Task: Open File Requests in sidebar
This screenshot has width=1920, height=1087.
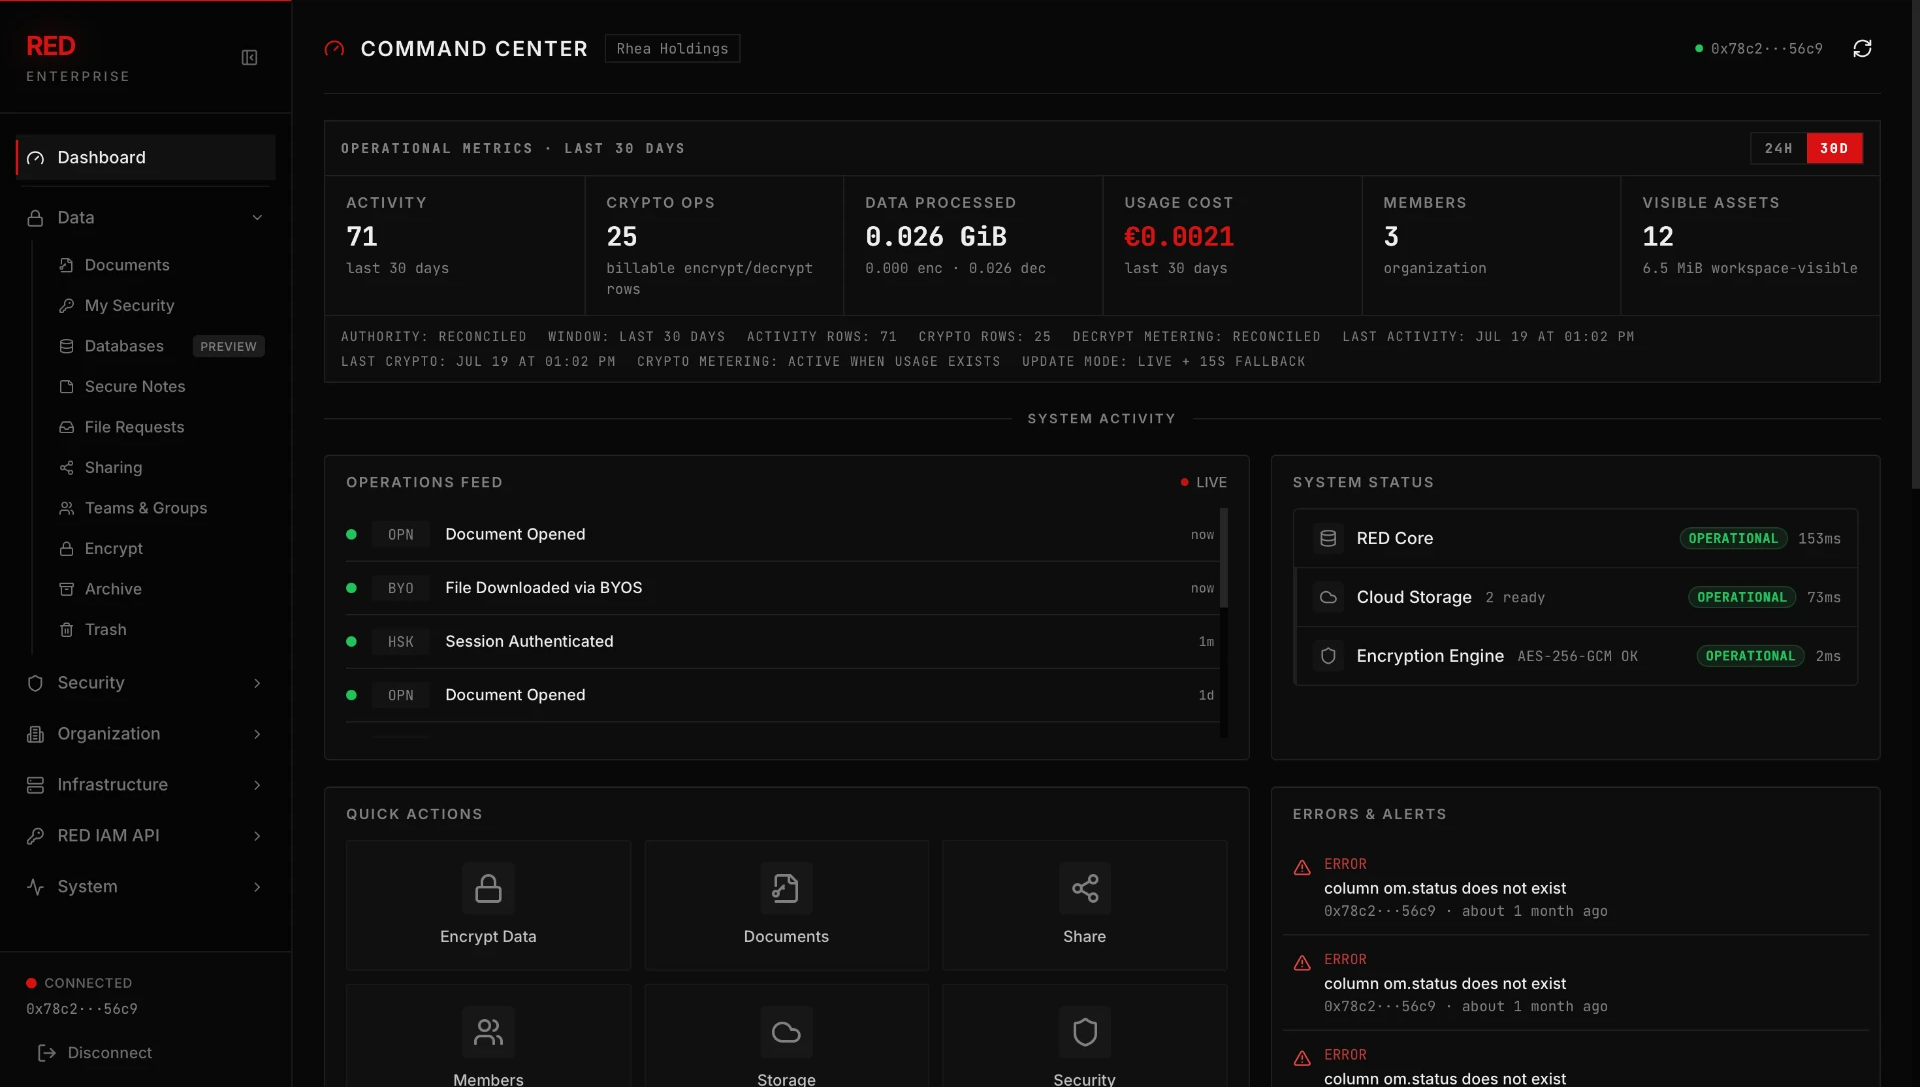Action: (134, 427)
